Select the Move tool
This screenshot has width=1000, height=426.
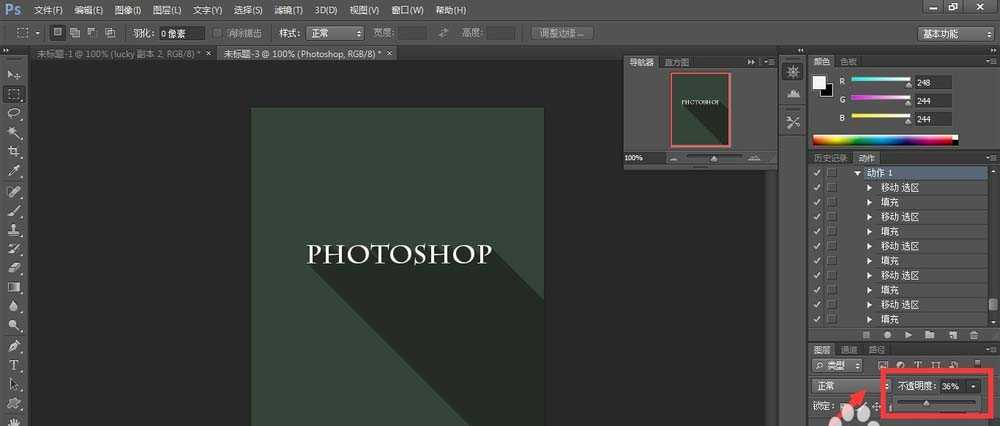[x=14, y=75]
